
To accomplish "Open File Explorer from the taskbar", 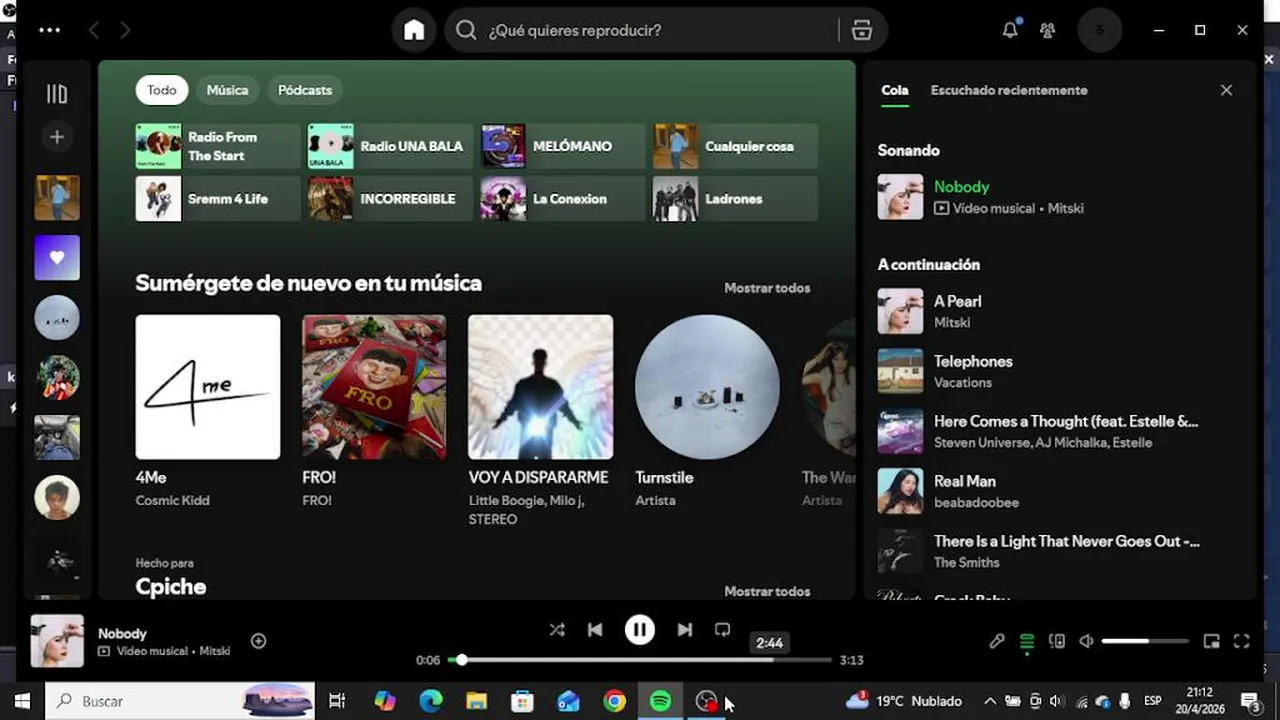I will [476, 701].
